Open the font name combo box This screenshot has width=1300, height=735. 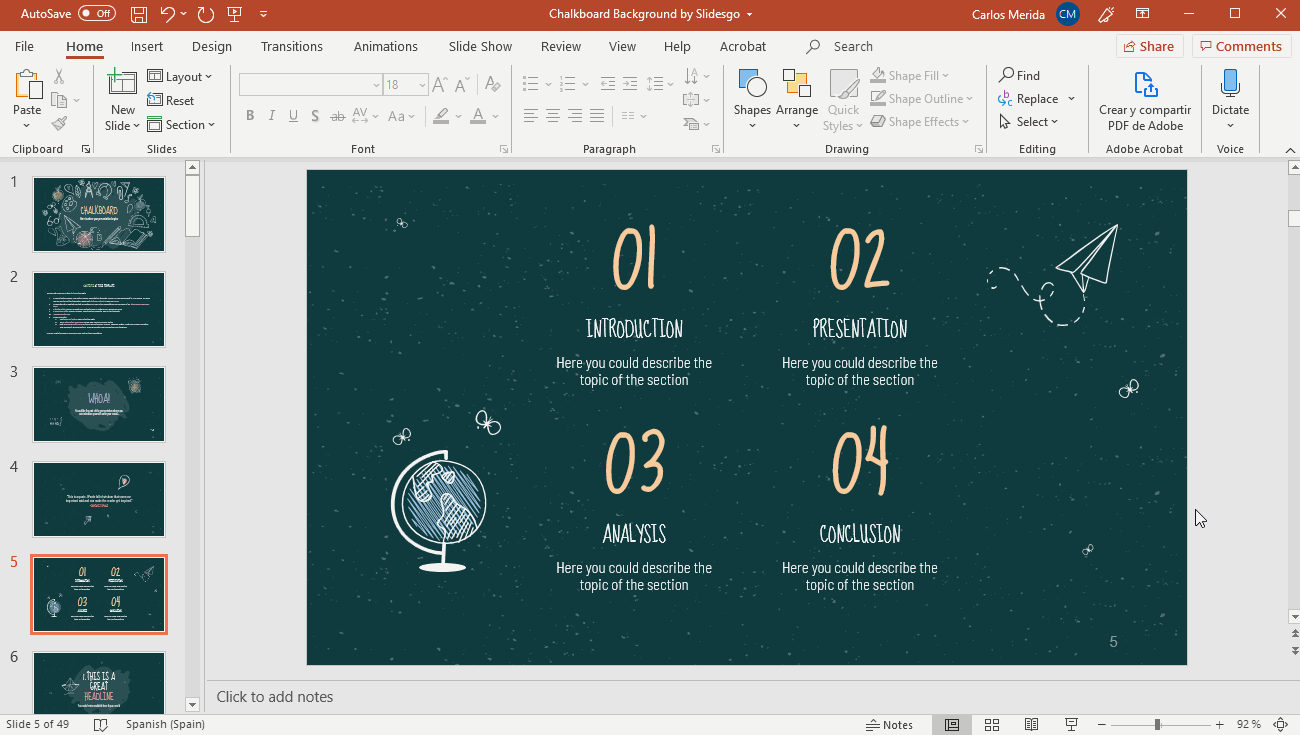(311, 85)
